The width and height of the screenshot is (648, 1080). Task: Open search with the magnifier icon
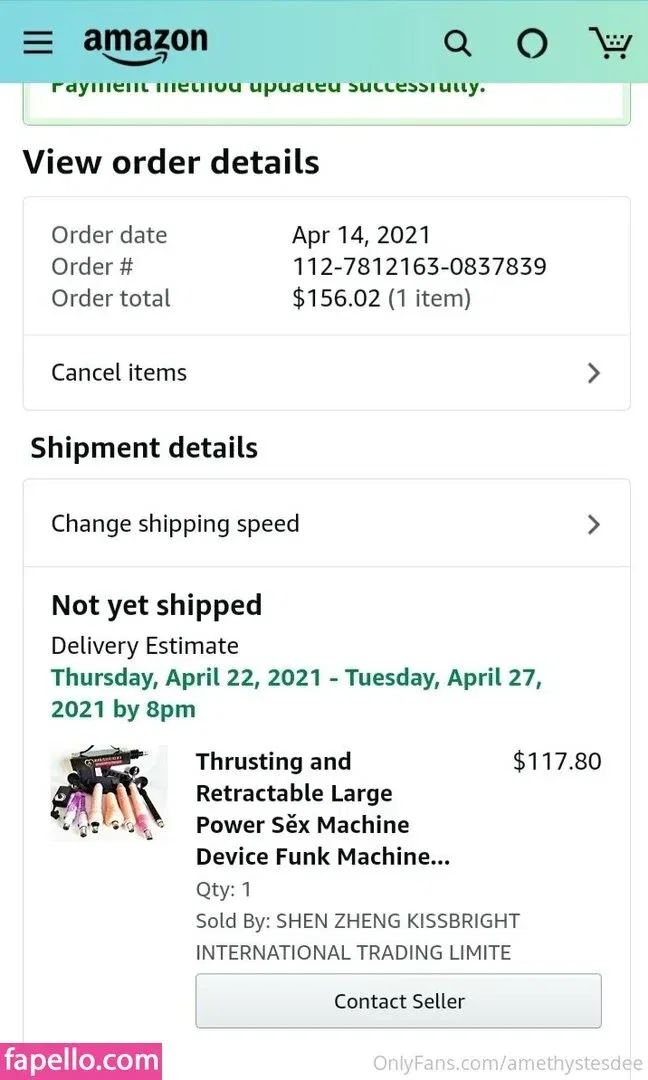tap(457, 43)
